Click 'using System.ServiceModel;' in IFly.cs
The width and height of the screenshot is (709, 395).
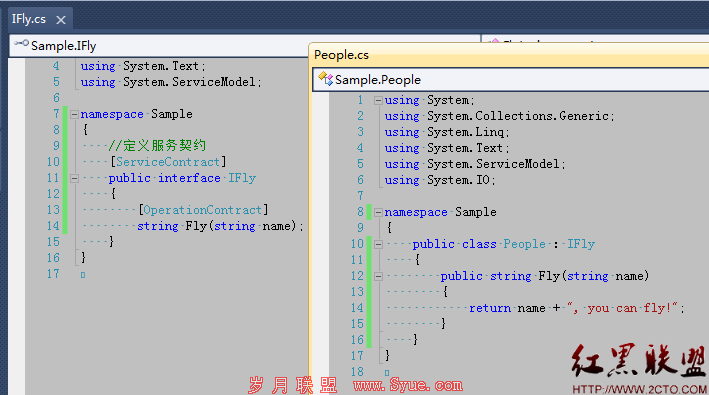tap(171, 82)
